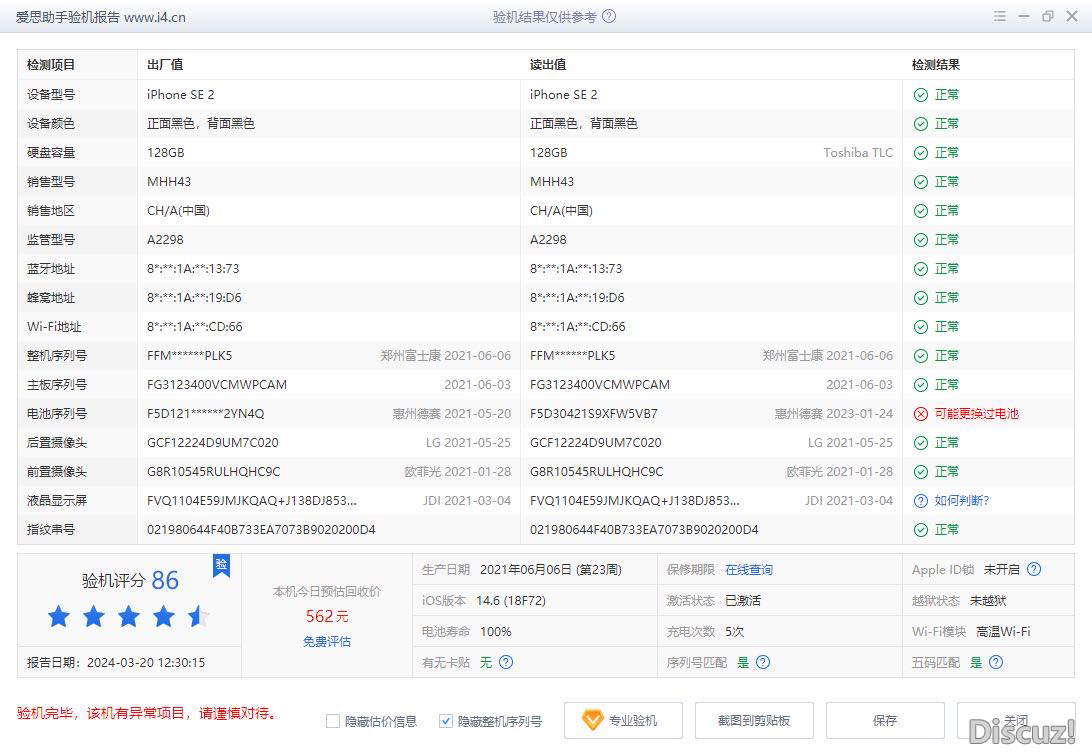The height and width of the screenshot is (756, 1092).
Task: Click the 截图到剪贴板 button
Action: (x=754, y=720)
